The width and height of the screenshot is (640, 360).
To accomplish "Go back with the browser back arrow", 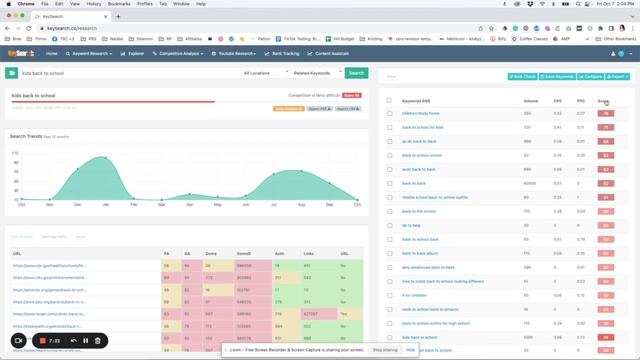I will click(7, 28).
